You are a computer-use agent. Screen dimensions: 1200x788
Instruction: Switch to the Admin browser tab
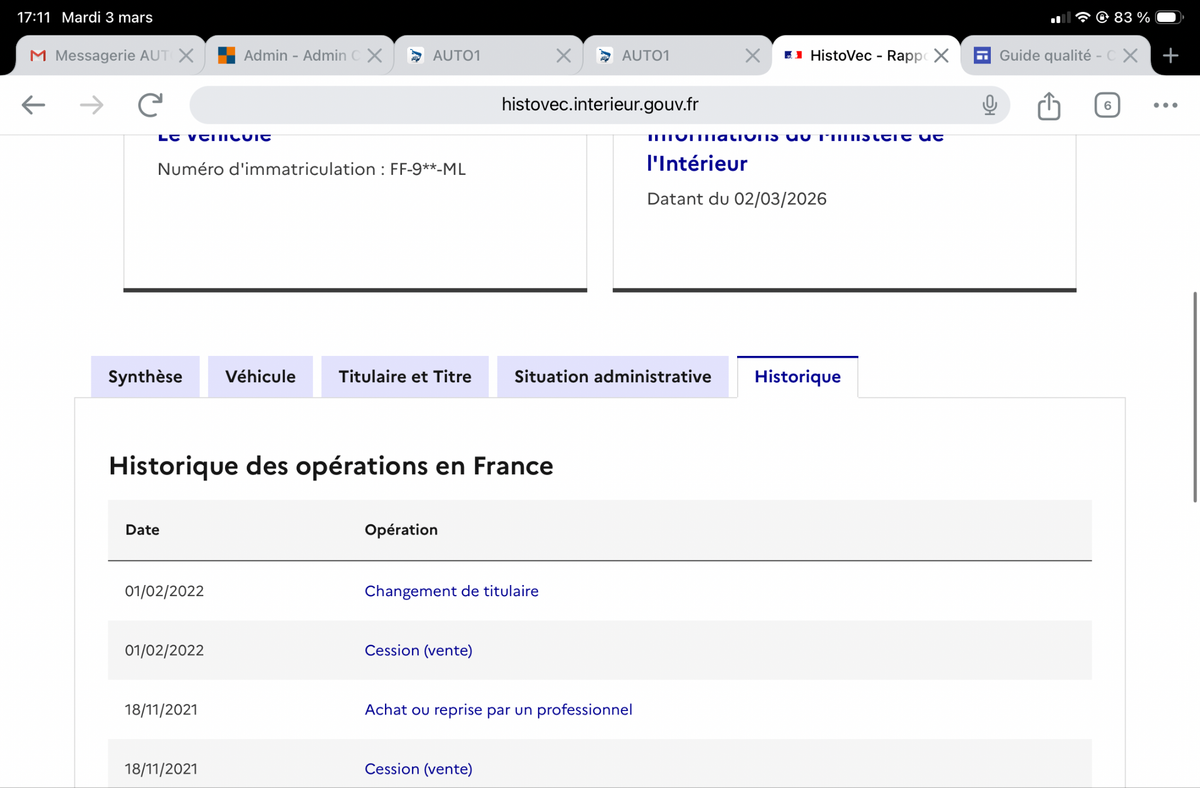[x=290, y=56]
